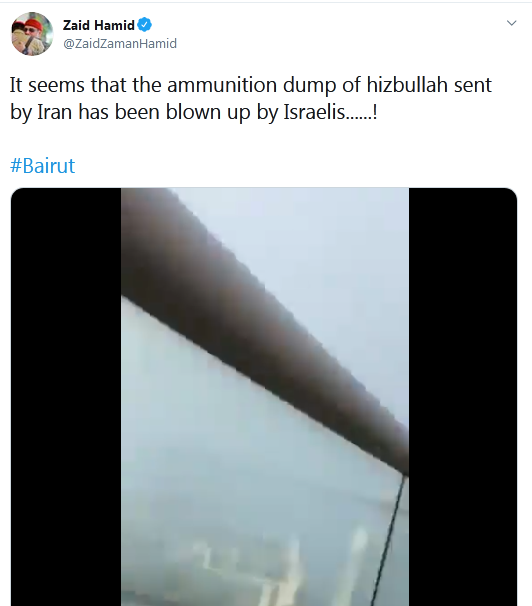Play the embedded tweet video
Viewport: 532px width, 606px height.
coord(264,397)
